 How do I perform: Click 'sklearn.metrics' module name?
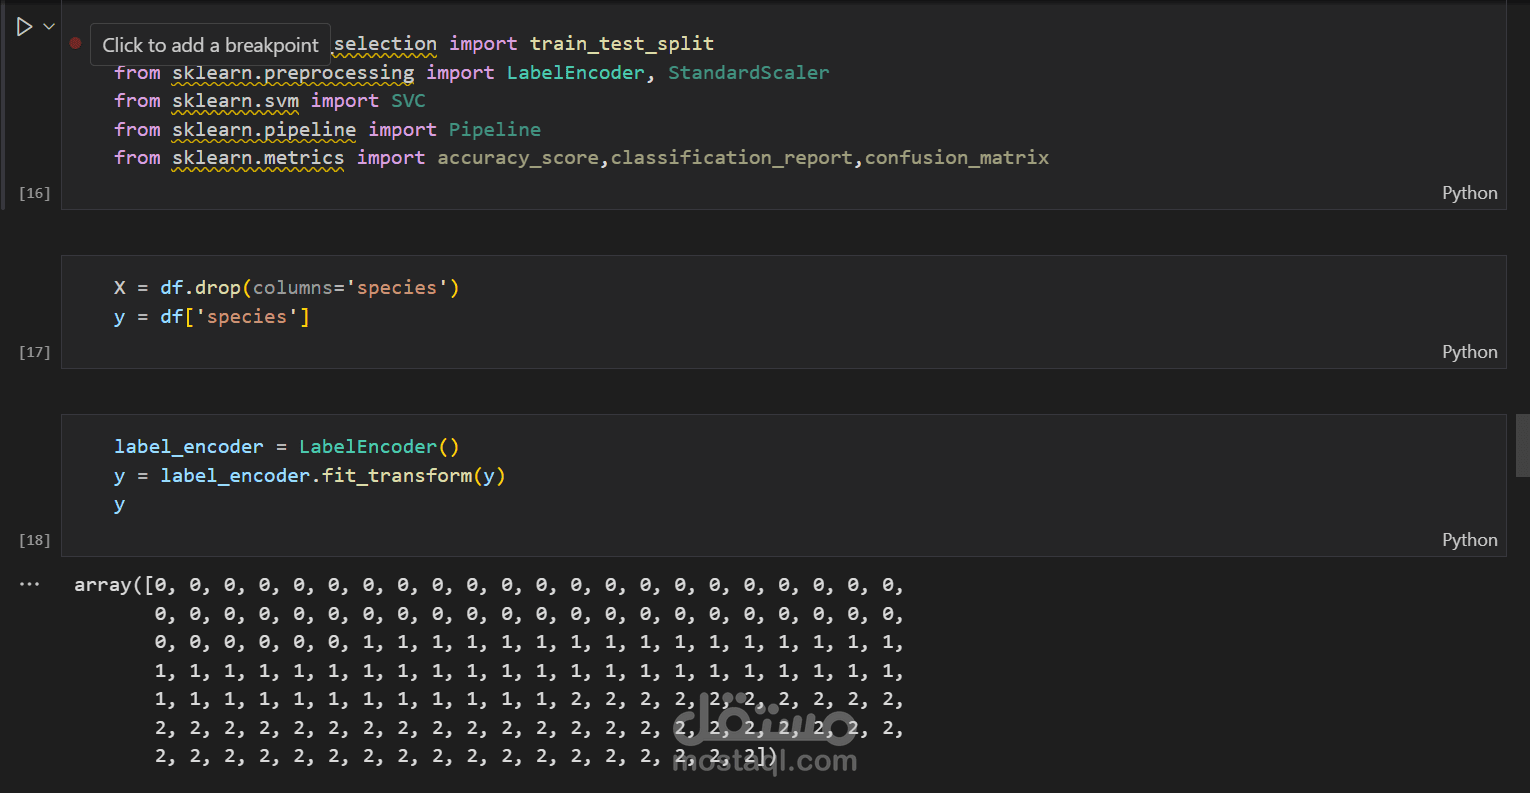click(x=258, y=158)
